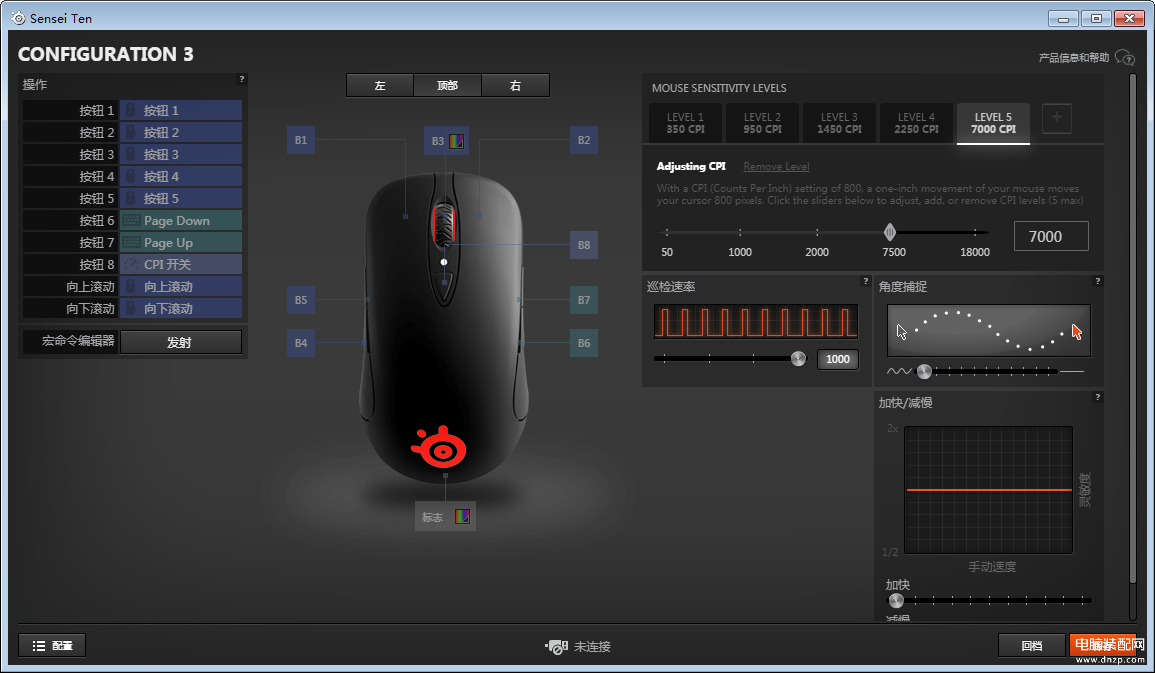Click the 加快/减慢 acceleration curve graph
Viewport: 1155px width, 673px height.
click(989, 490)
